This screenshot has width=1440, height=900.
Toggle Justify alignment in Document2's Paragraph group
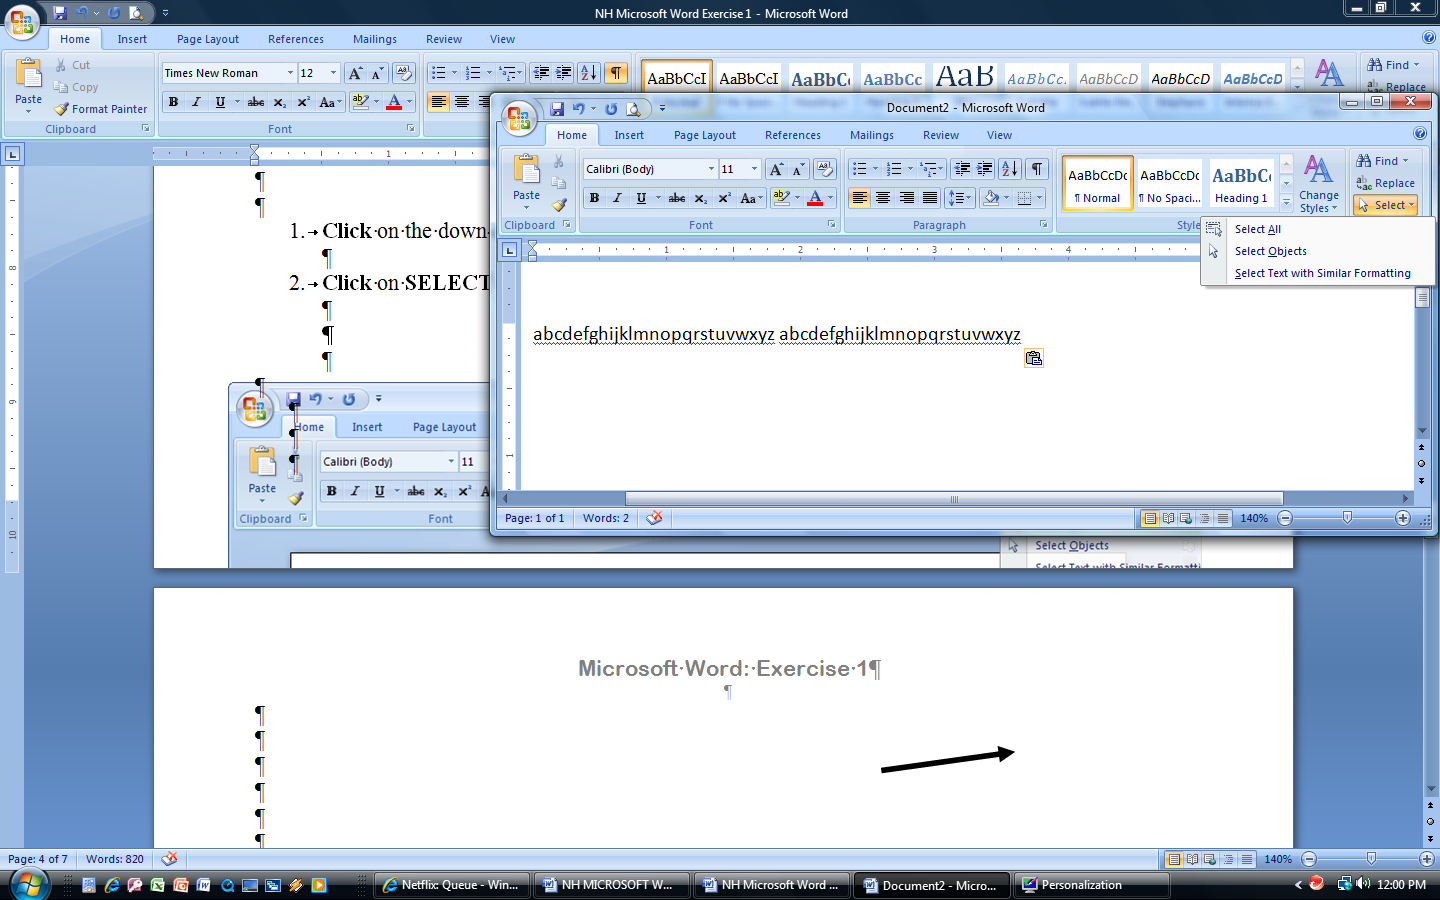point(930,198)
